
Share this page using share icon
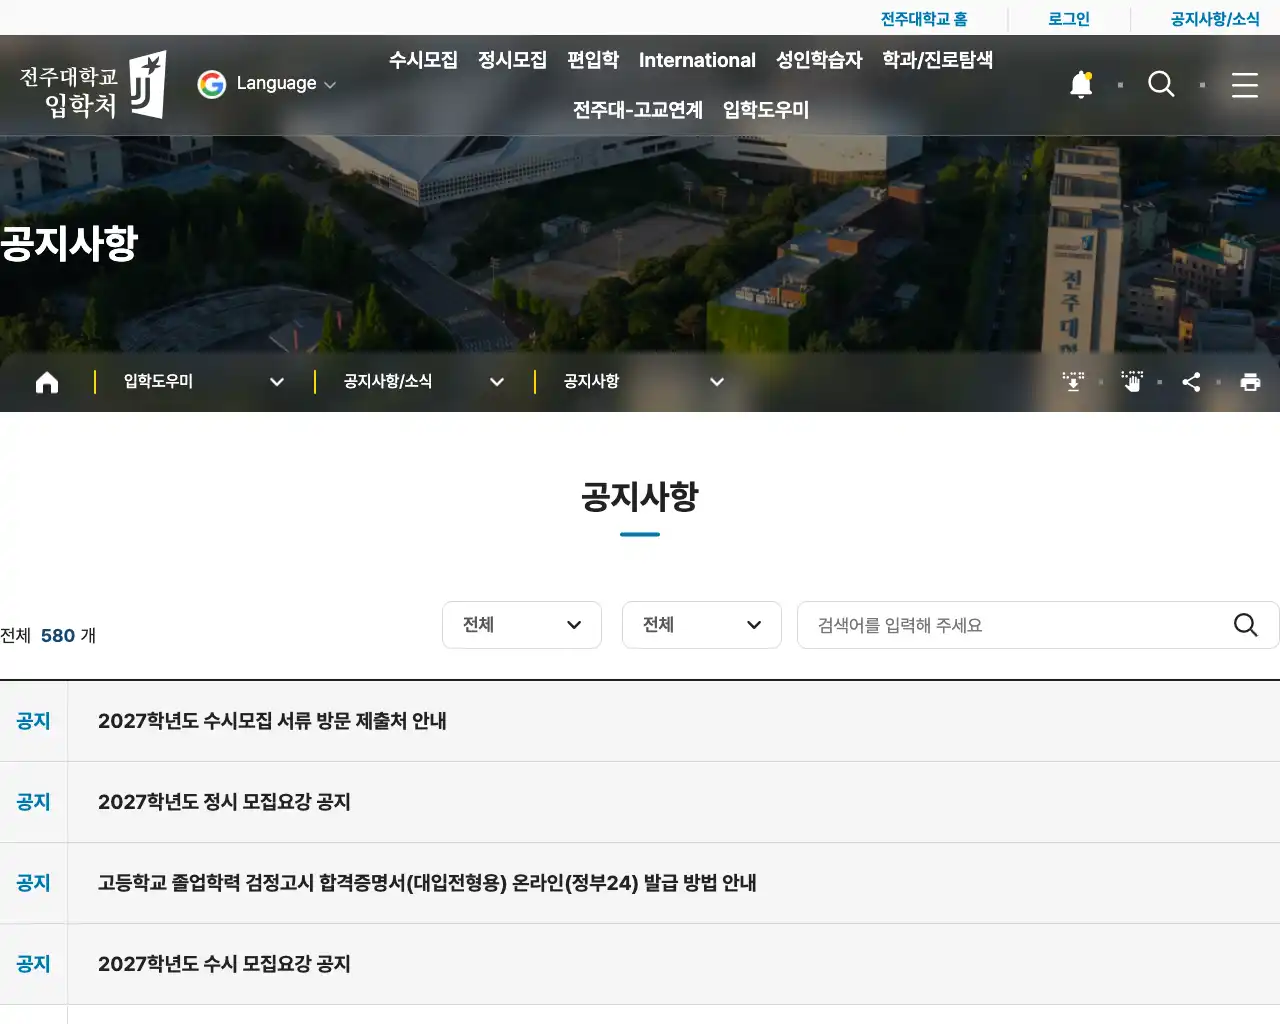(x=1191, y=382)
